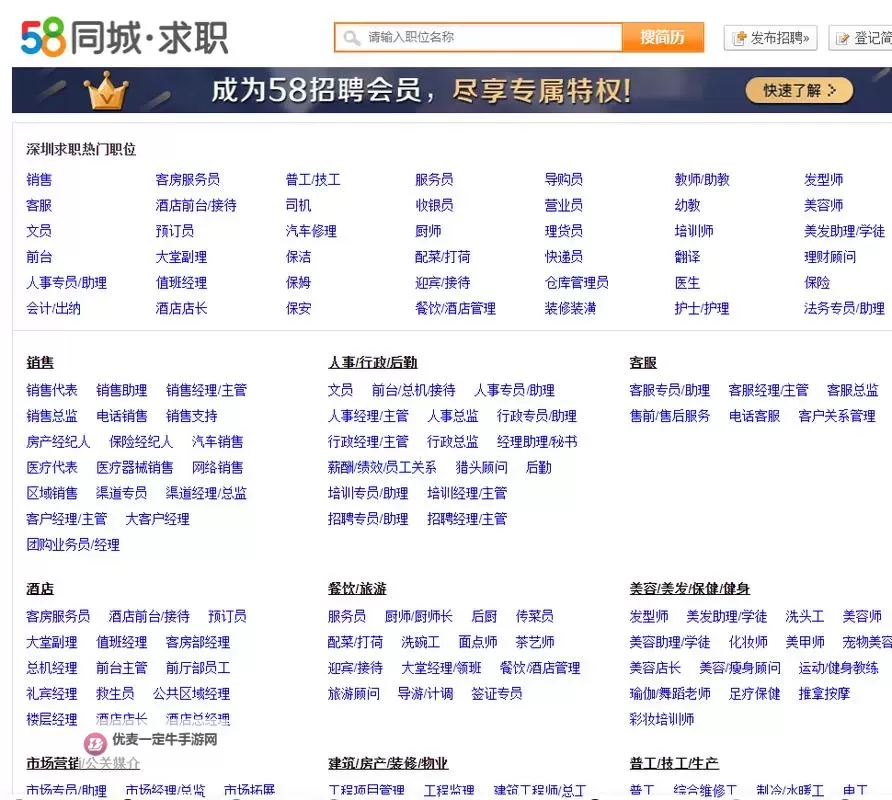Open 建筑/房产/装修/物业 category heading
Screen dimensions: 892x800
[x=388, y=764]
